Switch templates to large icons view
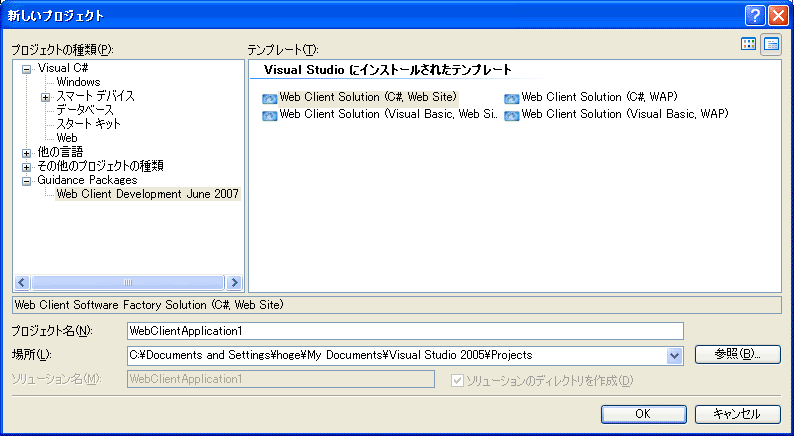This screenshot has height=436, width=794. tap(748, 44)
